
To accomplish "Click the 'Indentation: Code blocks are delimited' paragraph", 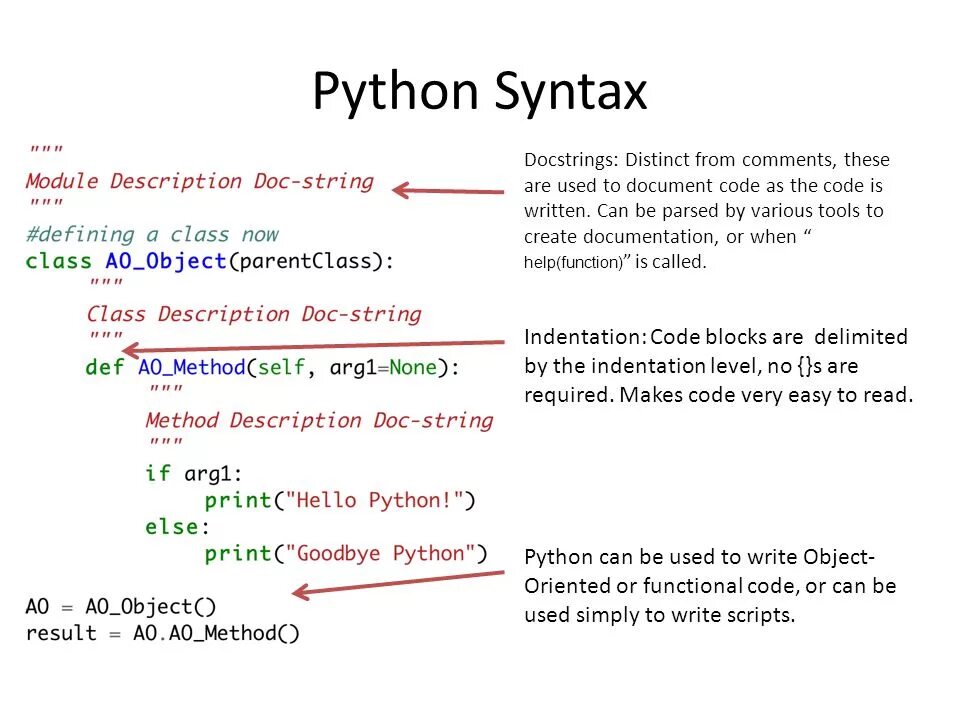I will (x=718, y=366).
